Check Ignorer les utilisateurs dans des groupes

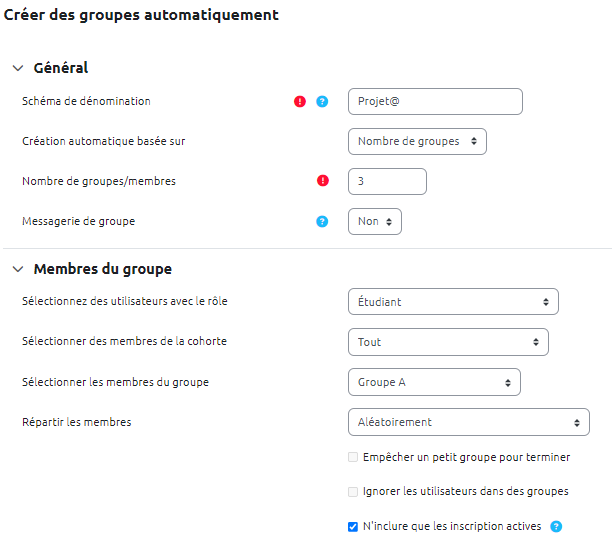point(353,491)
